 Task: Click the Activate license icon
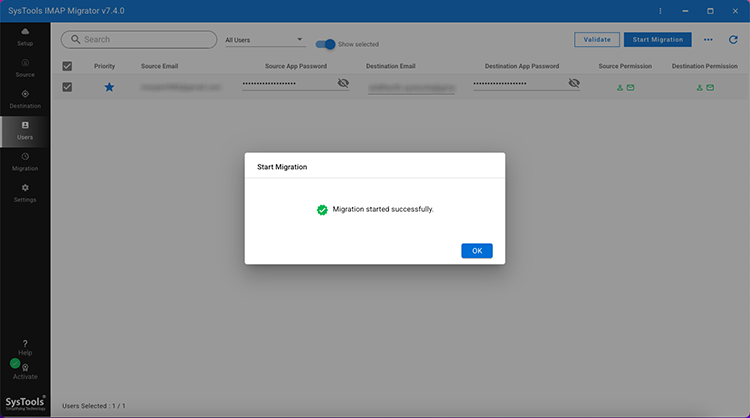coord(25,368)
